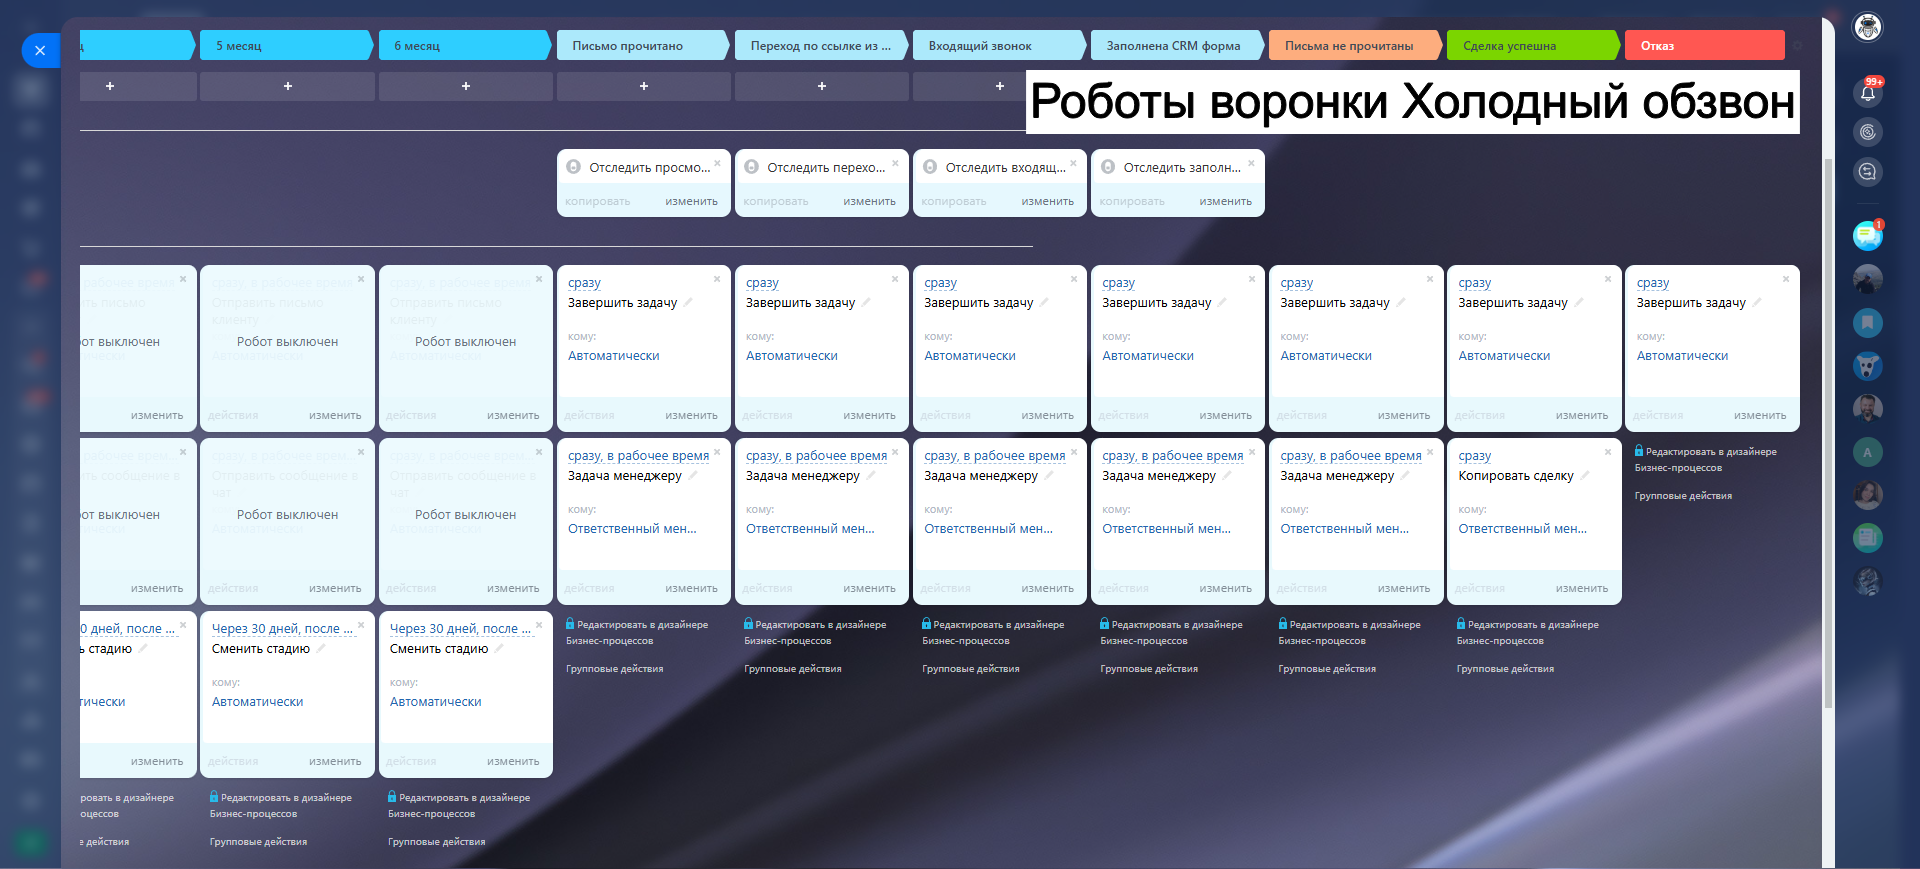
Task: Delete Завершить задачу robot in Письмо прочитано column
Action: [x=717, y=279]
